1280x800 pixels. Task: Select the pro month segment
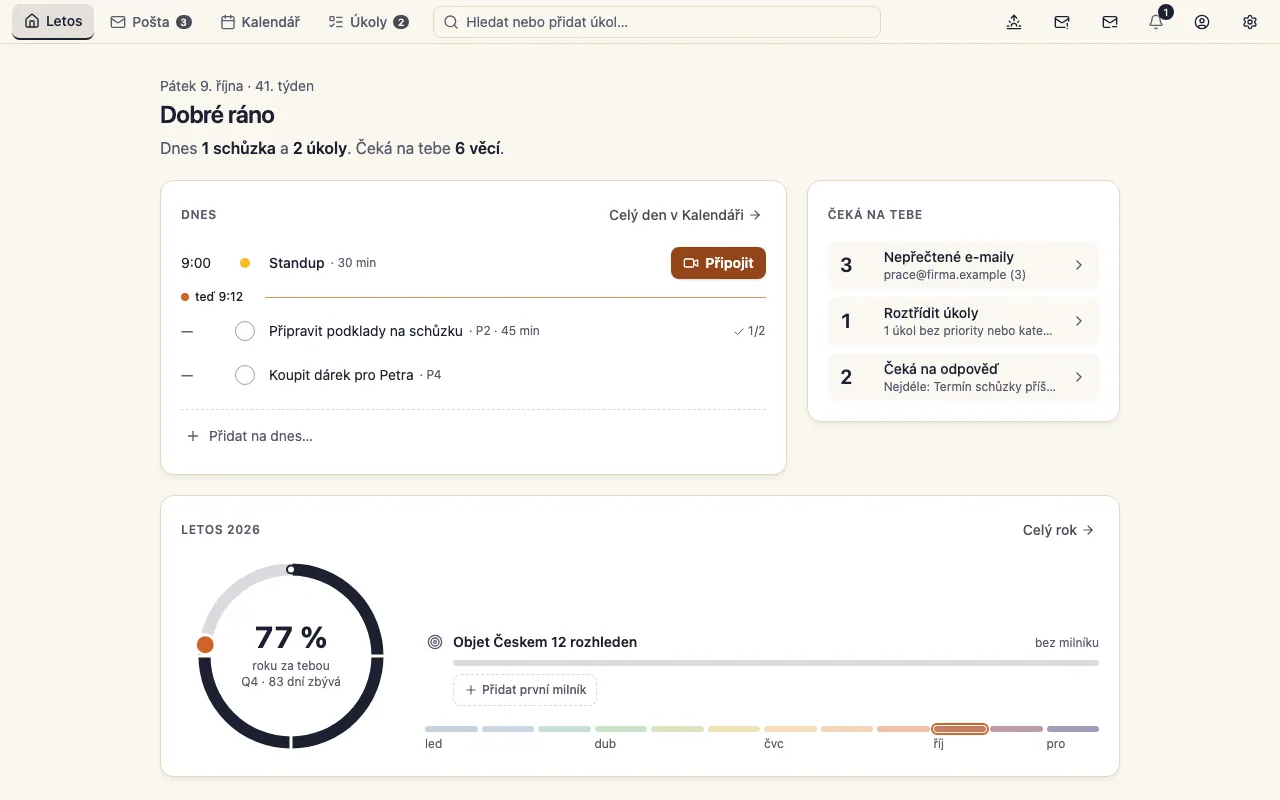coord(1073,729)
